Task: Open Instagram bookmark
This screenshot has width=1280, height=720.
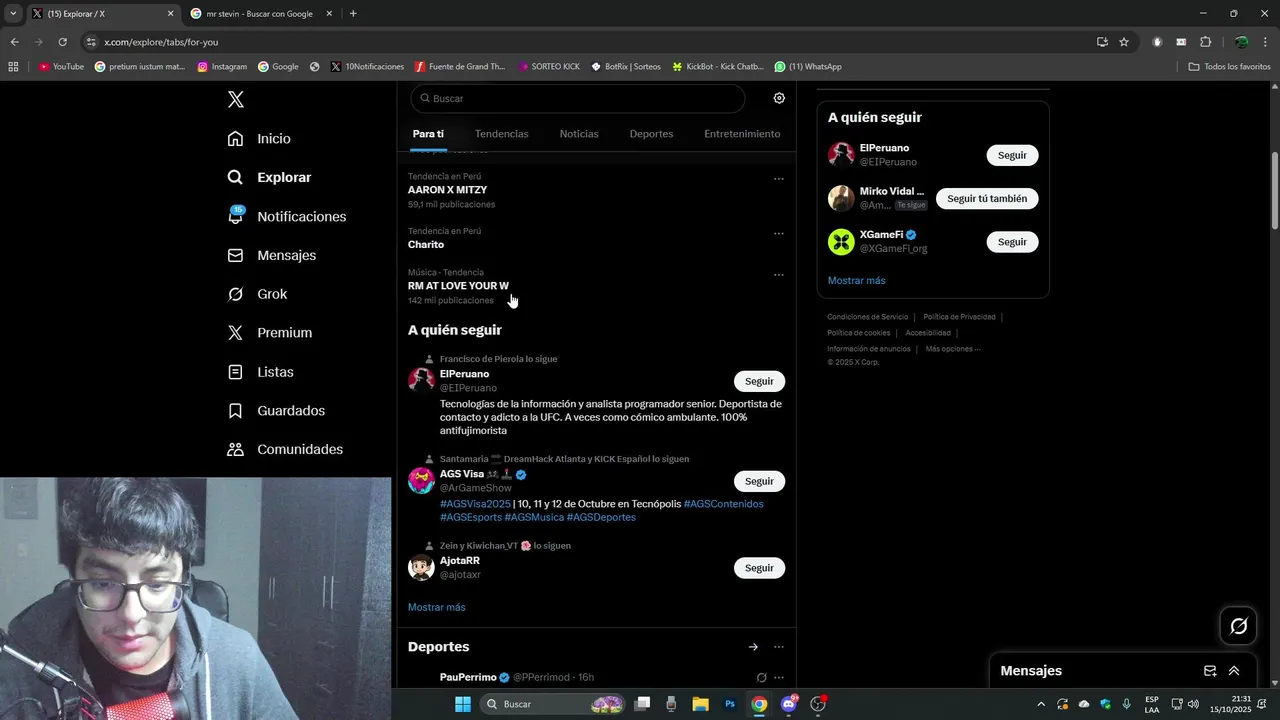Action: tap(222, 67)
